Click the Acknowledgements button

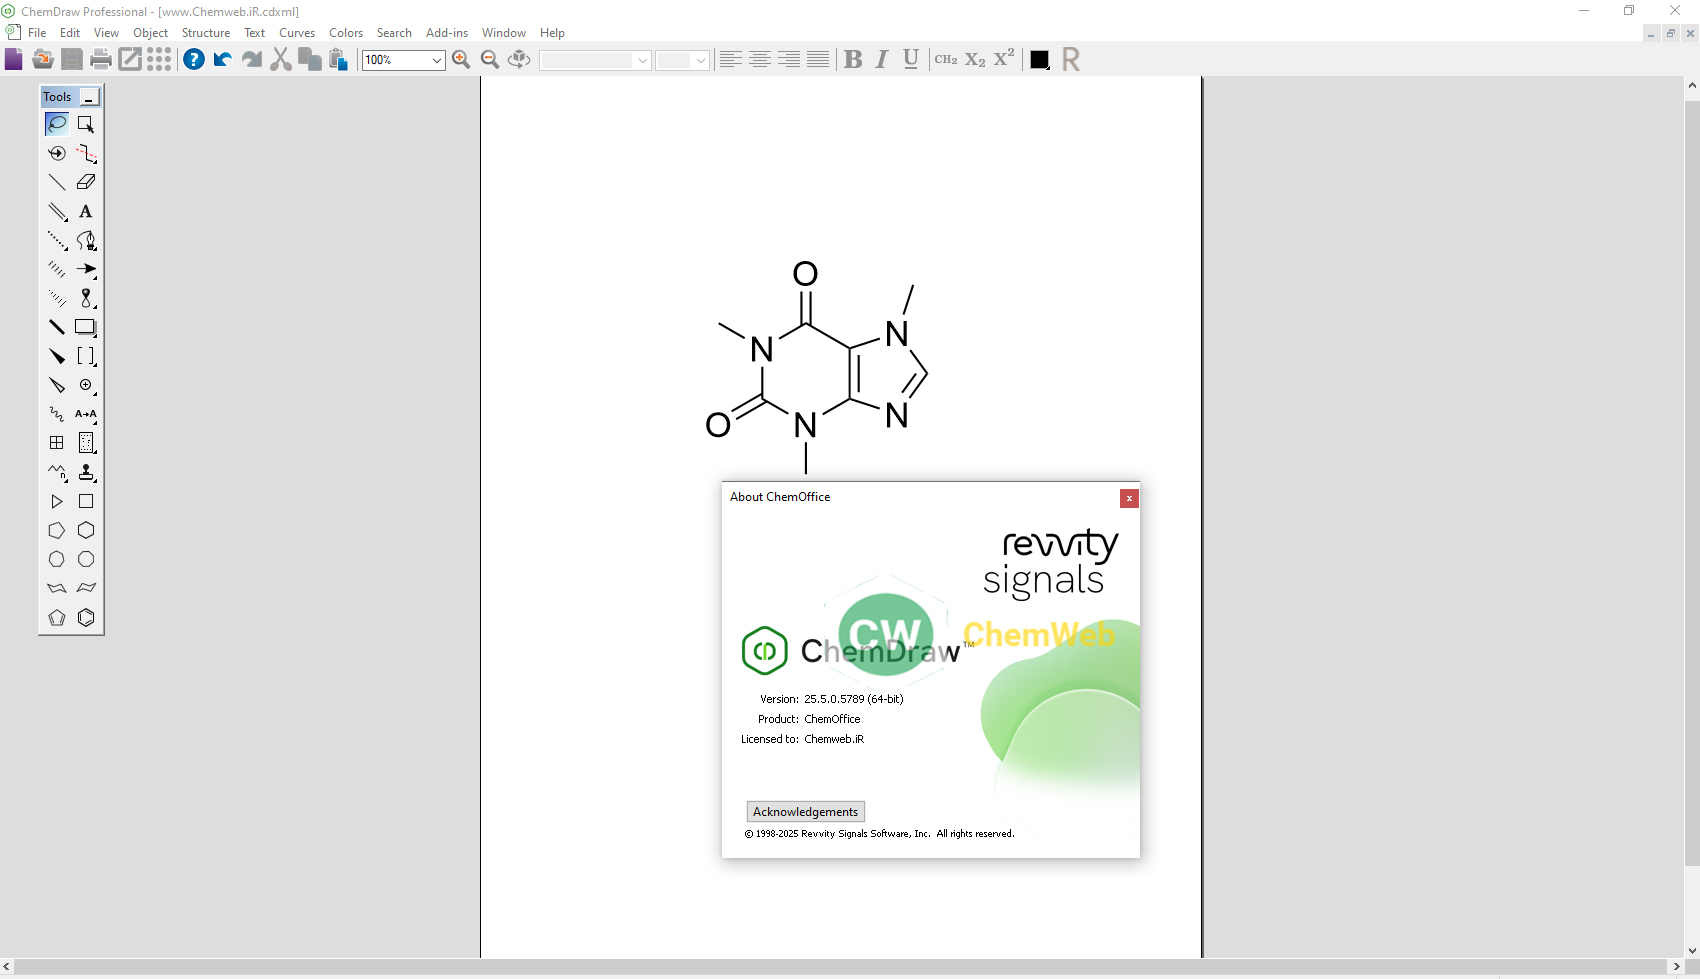(806, 812)
